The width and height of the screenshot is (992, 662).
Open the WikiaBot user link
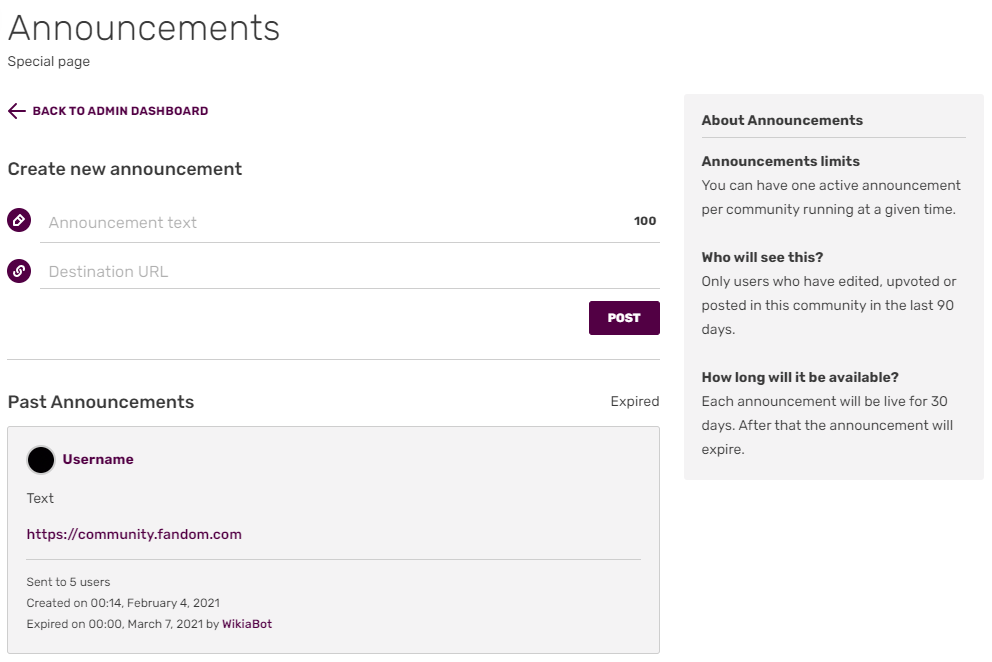point(247,624)
